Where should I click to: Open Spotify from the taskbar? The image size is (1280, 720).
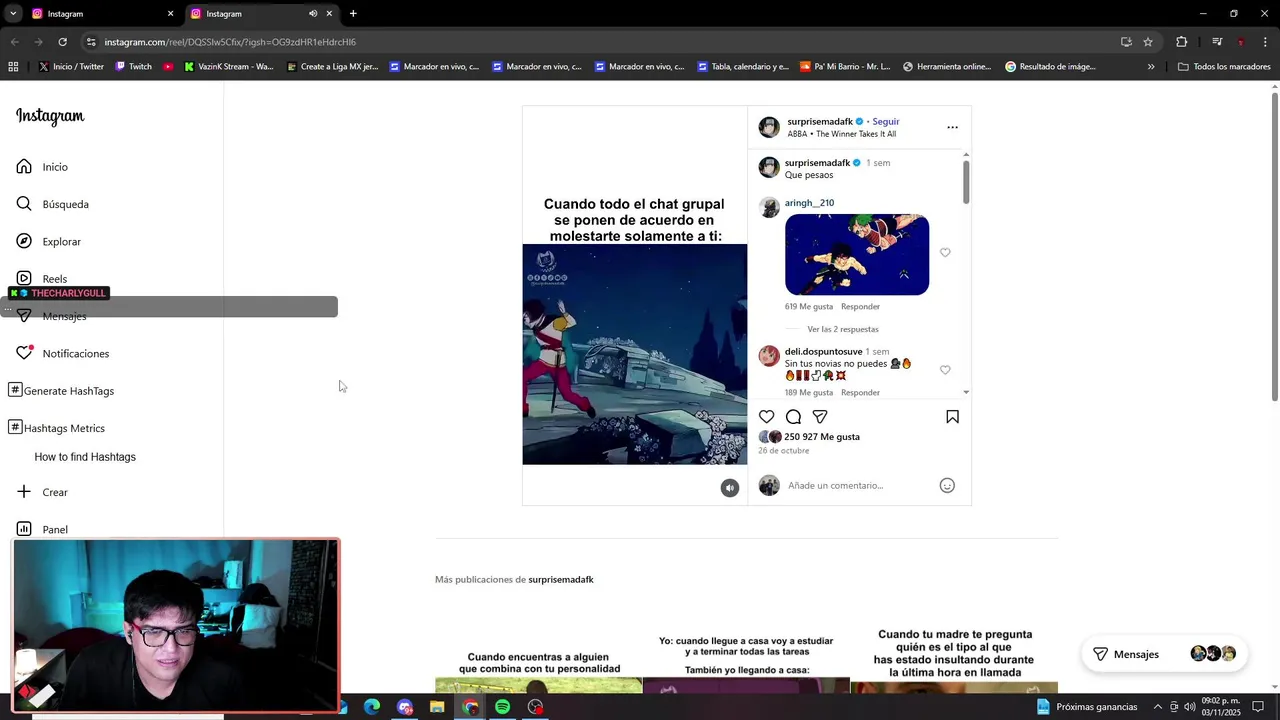click(x=503, y=707)
